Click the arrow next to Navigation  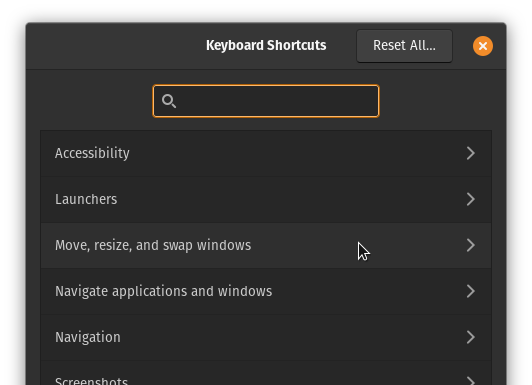[470, 337]
